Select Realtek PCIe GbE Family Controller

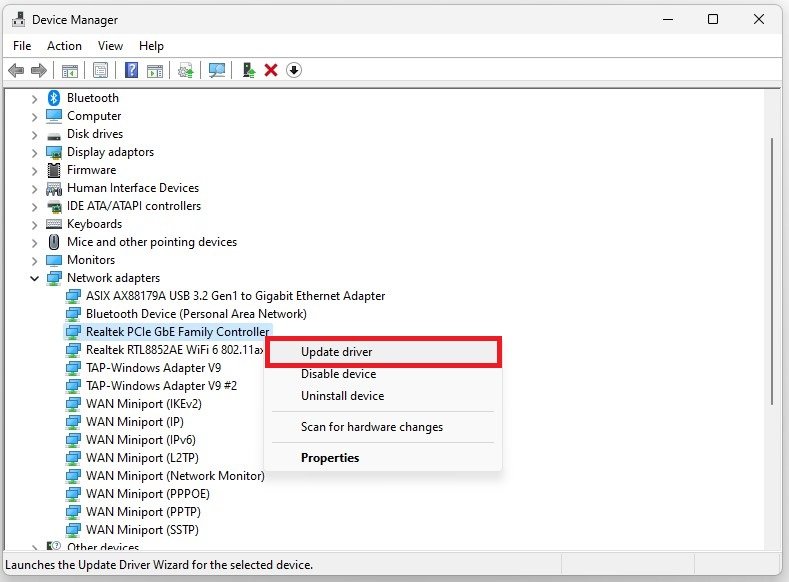point(178,332)
